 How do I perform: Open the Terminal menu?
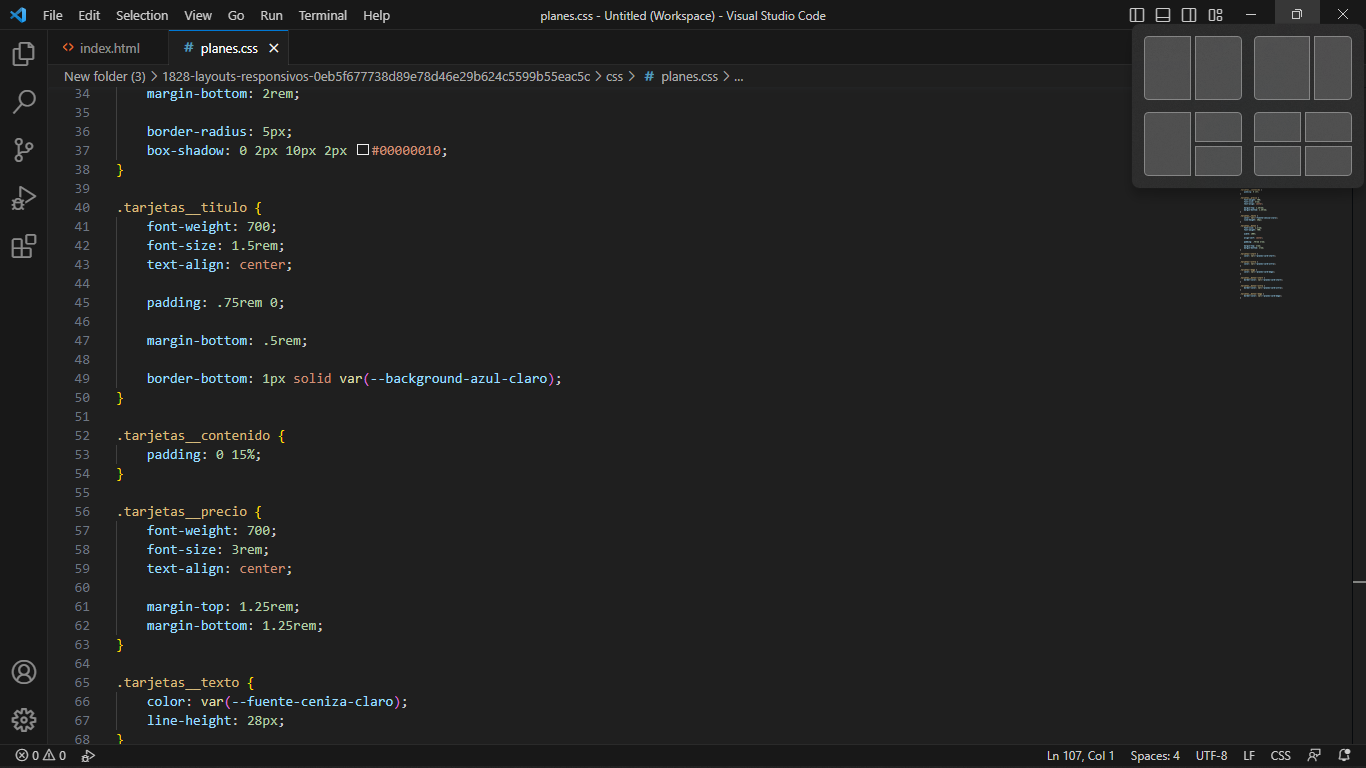[x=322, y=15]
